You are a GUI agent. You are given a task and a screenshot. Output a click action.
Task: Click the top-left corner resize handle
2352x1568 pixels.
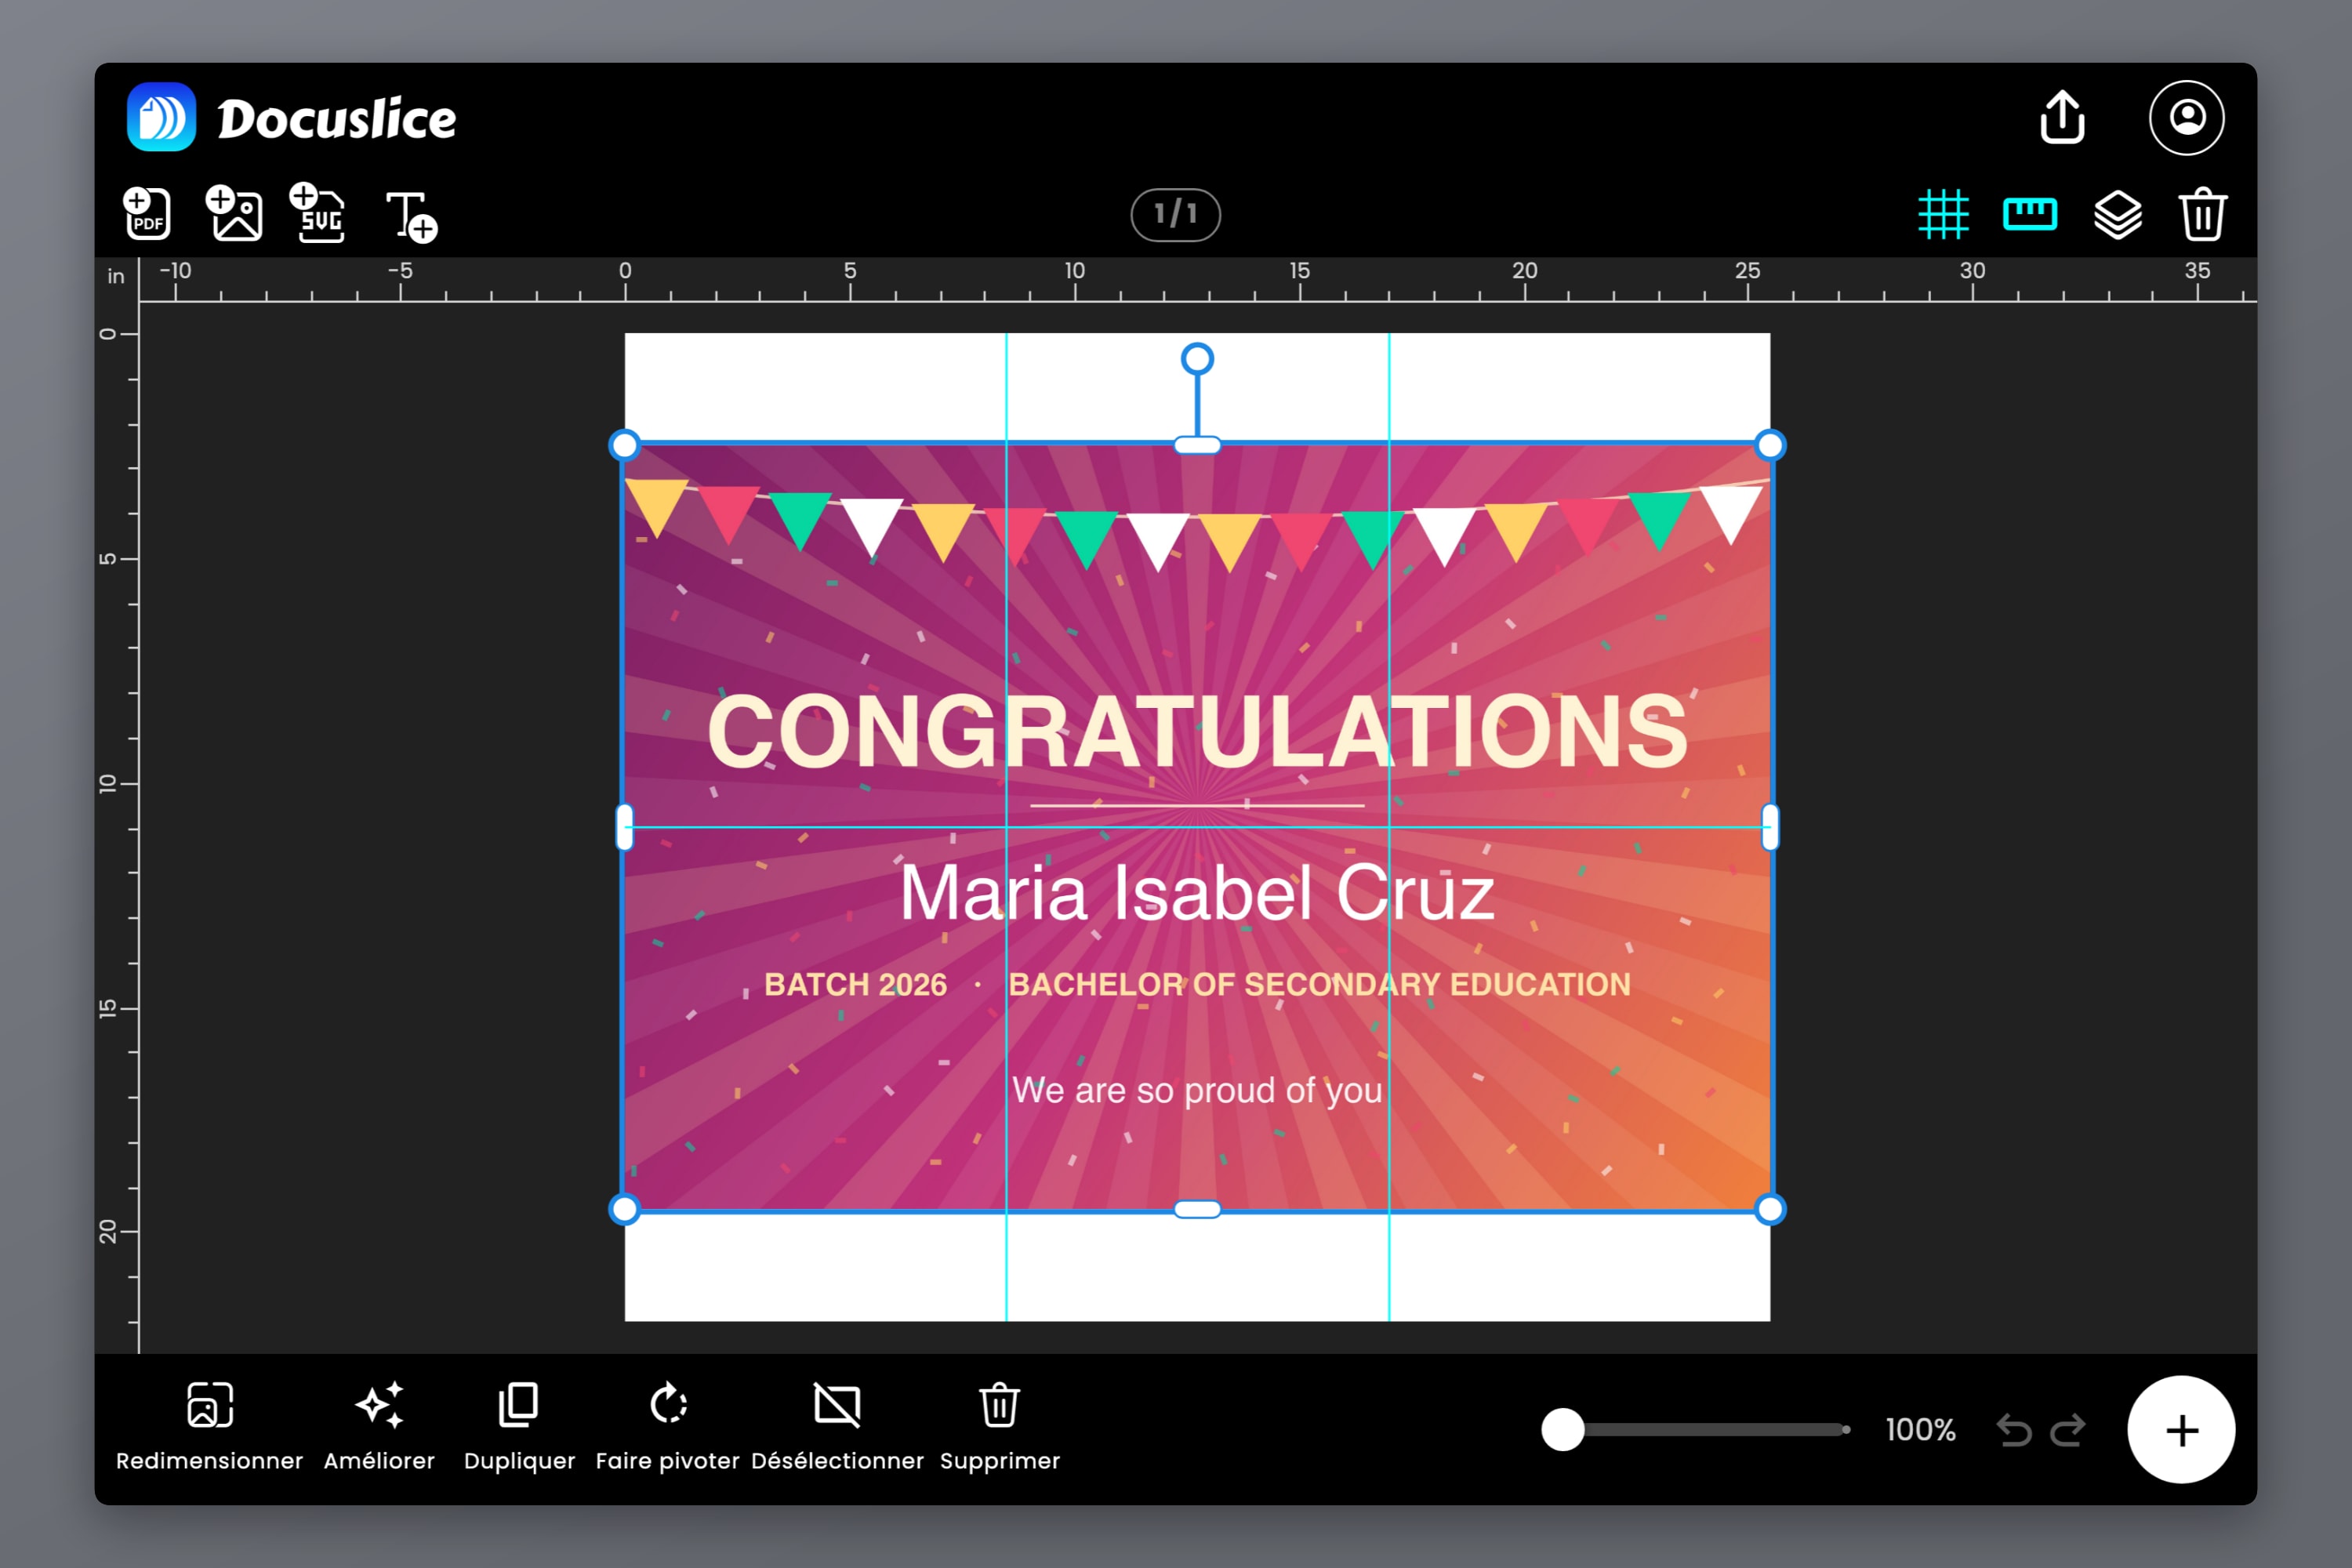[x=624, y=445]
